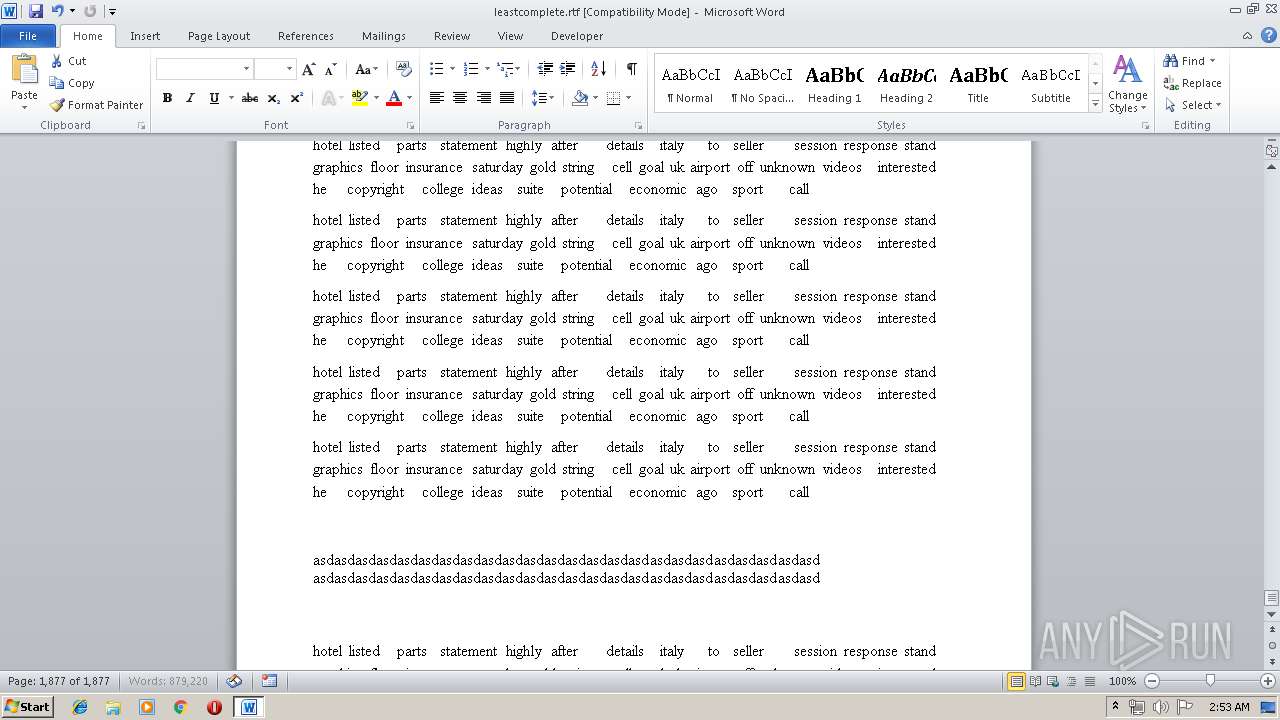
Task: Click the macro recording status icon
Action: tap(269, 681)
